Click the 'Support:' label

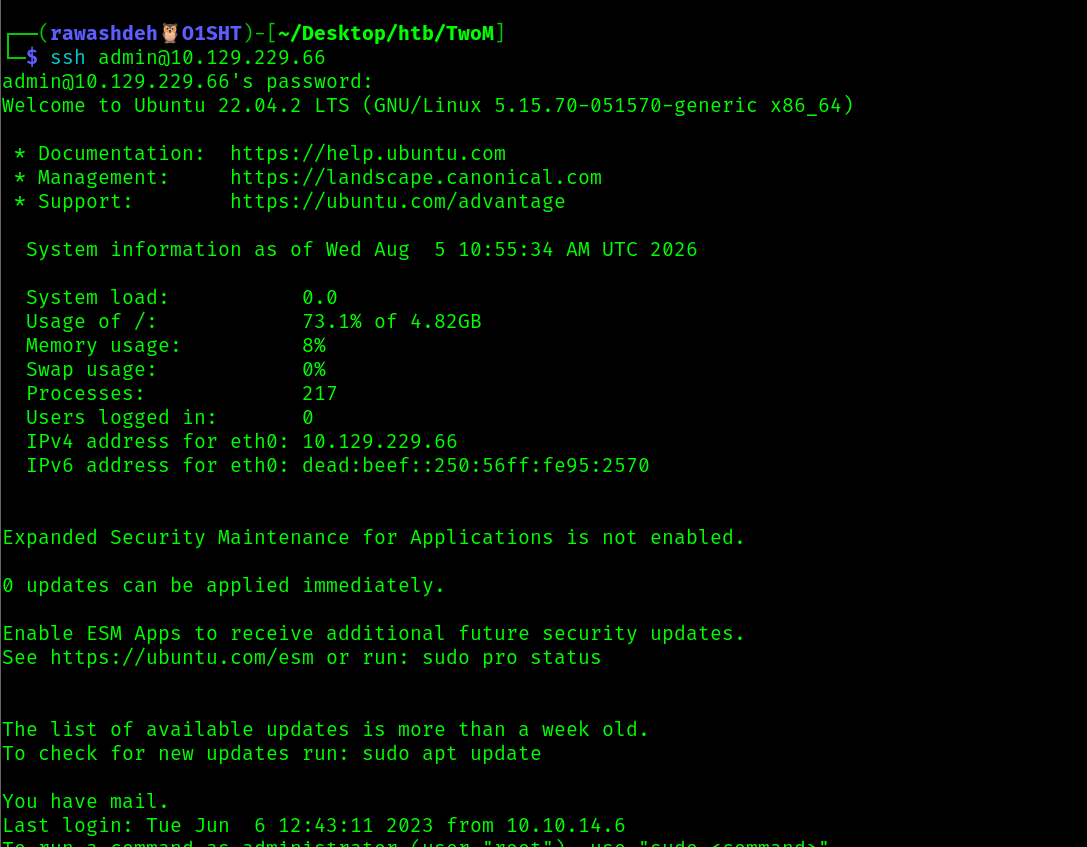click(x=85, y=202)
